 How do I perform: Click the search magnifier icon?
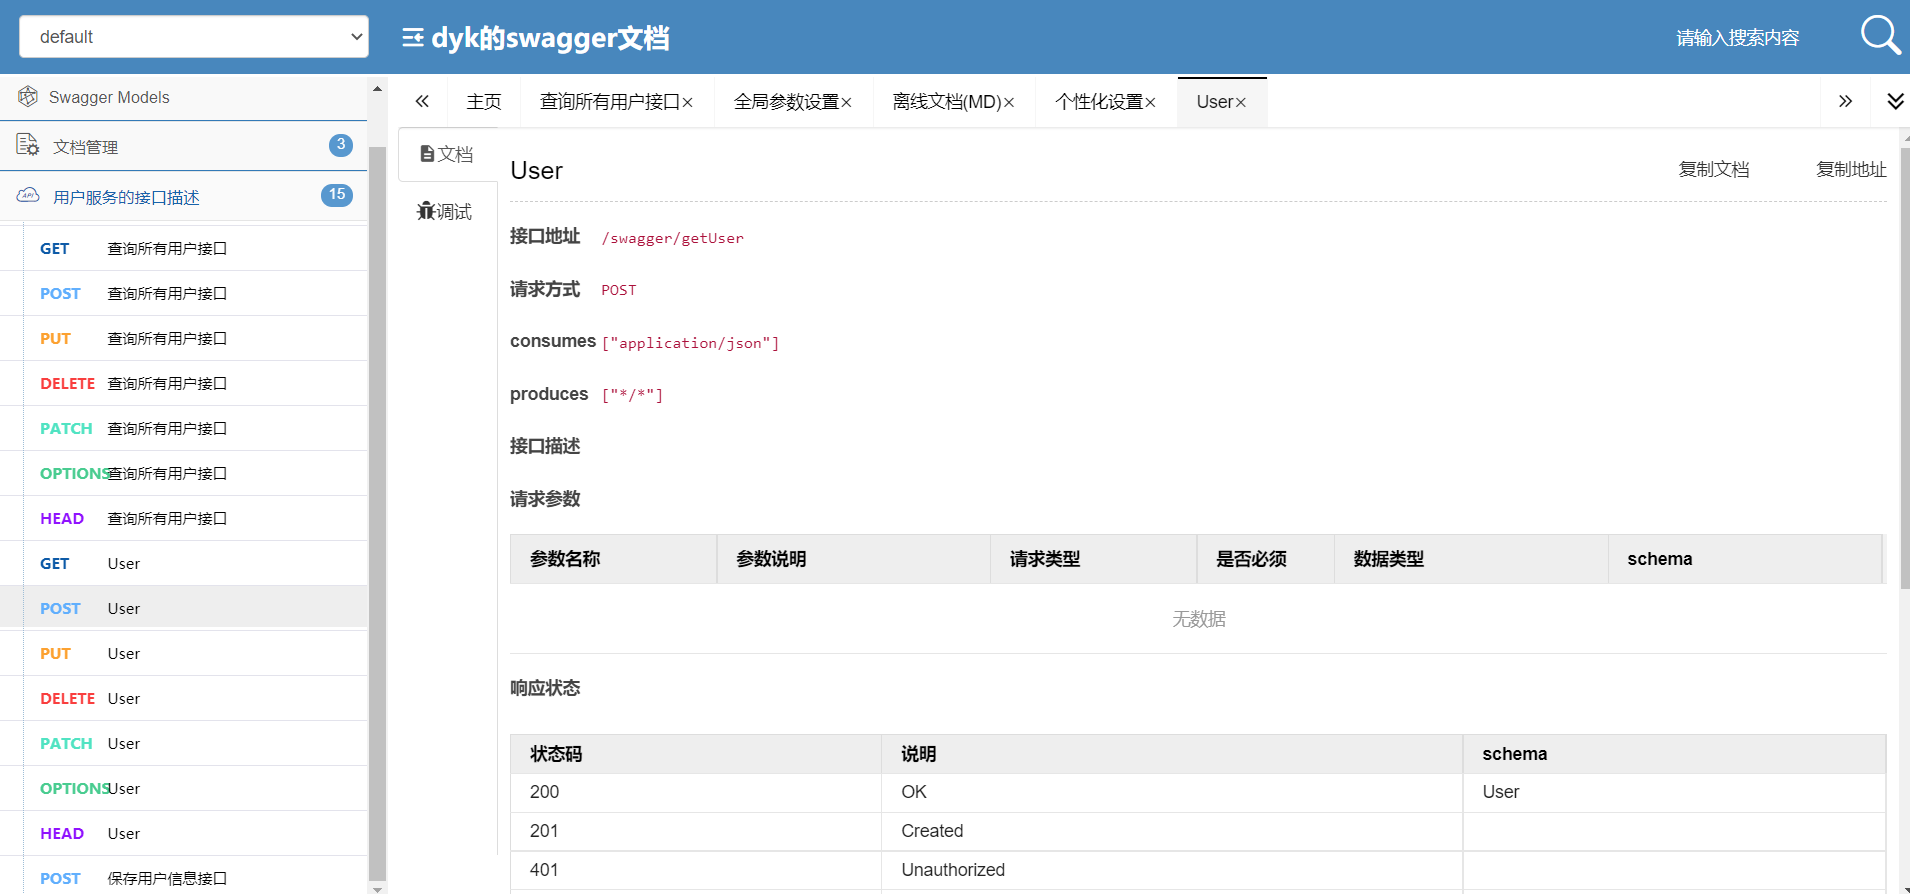click(1880, 36)
